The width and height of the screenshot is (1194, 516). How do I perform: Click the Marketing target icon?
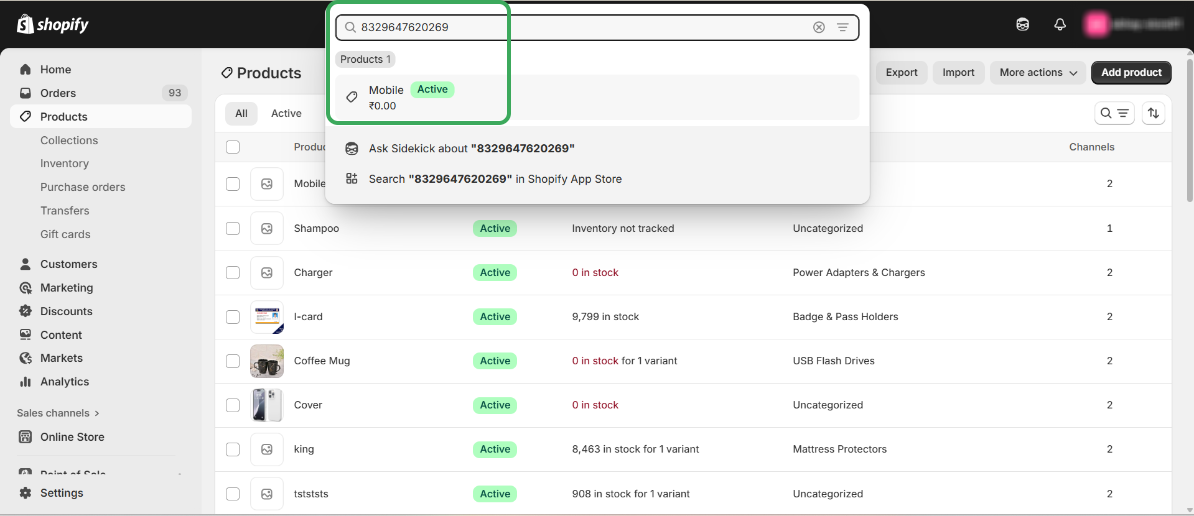click(x=26, y=288)
